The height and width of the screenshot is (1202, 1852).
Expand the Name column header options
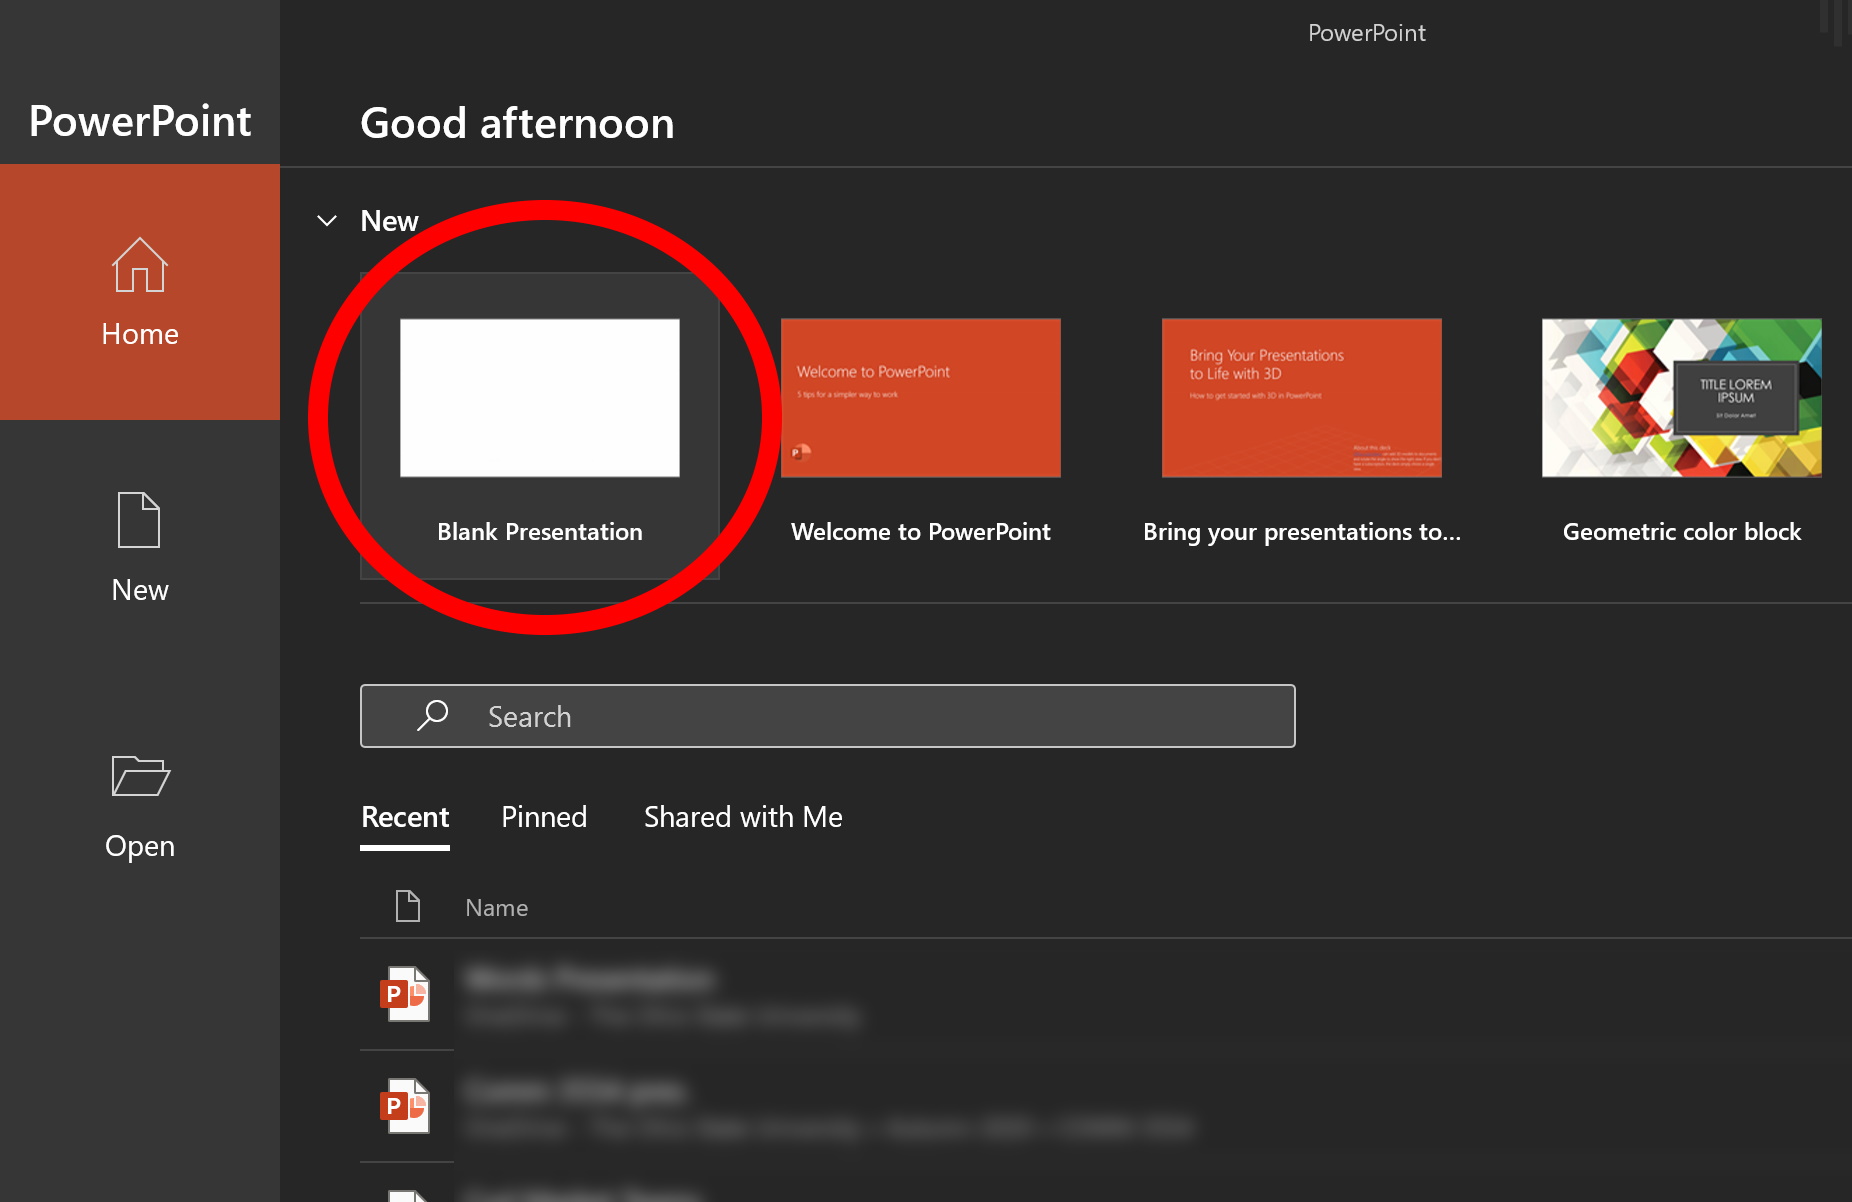click(x=497, y=906)
